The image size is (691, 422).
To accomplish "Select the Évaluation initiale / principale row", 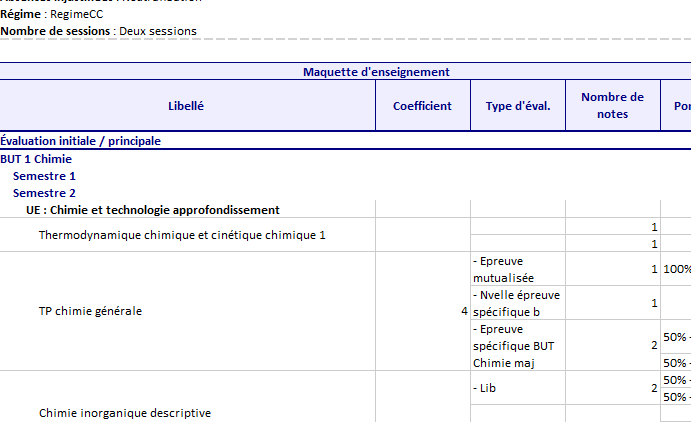I will pos(81,141).
